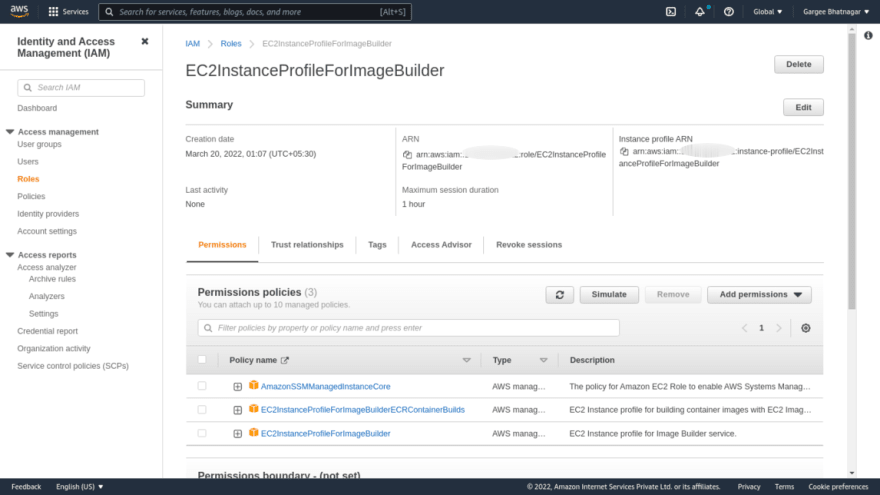
Task: Click the info circle icon at far right
Action: (868, 35)
